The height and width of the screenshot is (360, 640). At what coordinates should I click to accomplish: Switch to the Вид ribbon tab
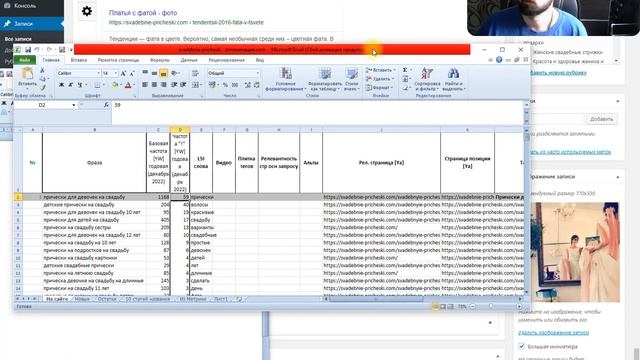click(x=260, y=60)
